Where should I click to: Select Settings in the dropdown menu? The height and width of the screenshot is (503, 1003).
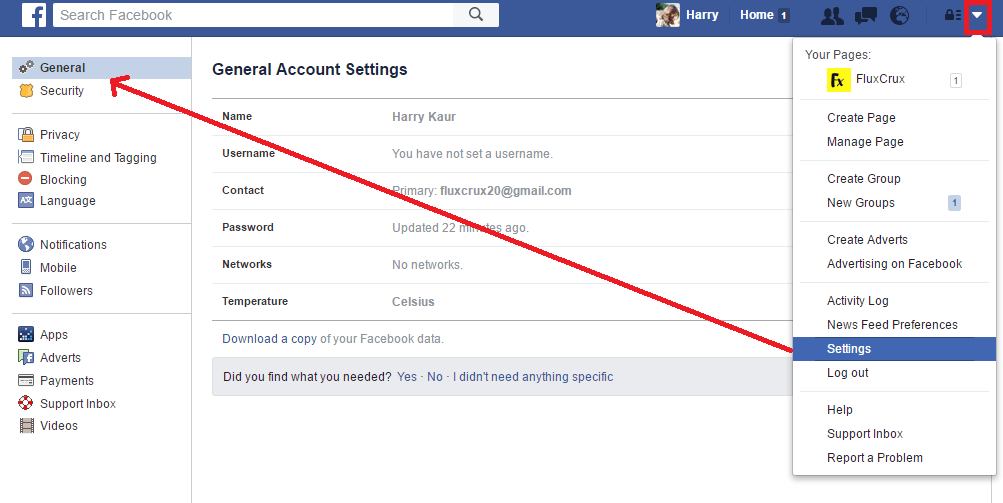click(849, 349)
